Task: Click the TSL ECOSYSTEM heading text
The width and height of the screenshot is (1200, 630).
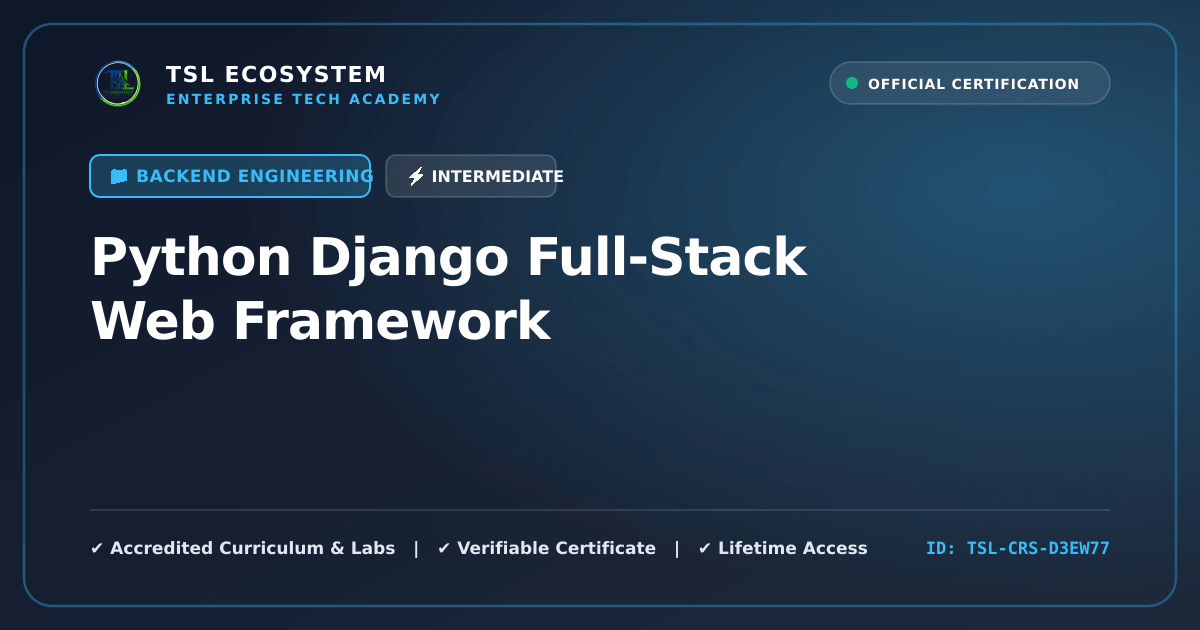Action: click(x=276, y=74)
